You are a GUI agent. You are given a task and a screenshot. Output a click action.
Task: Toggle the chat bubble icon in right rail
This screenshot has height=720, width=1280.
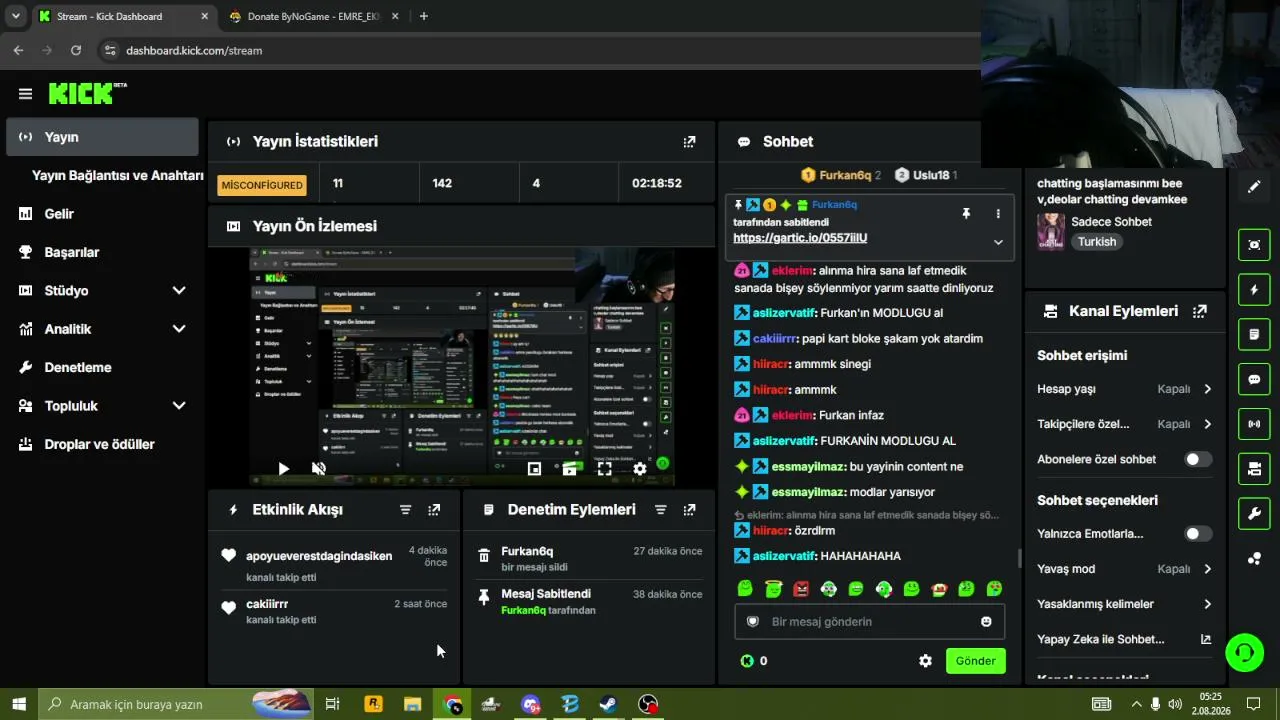[x=1254, y=380]
